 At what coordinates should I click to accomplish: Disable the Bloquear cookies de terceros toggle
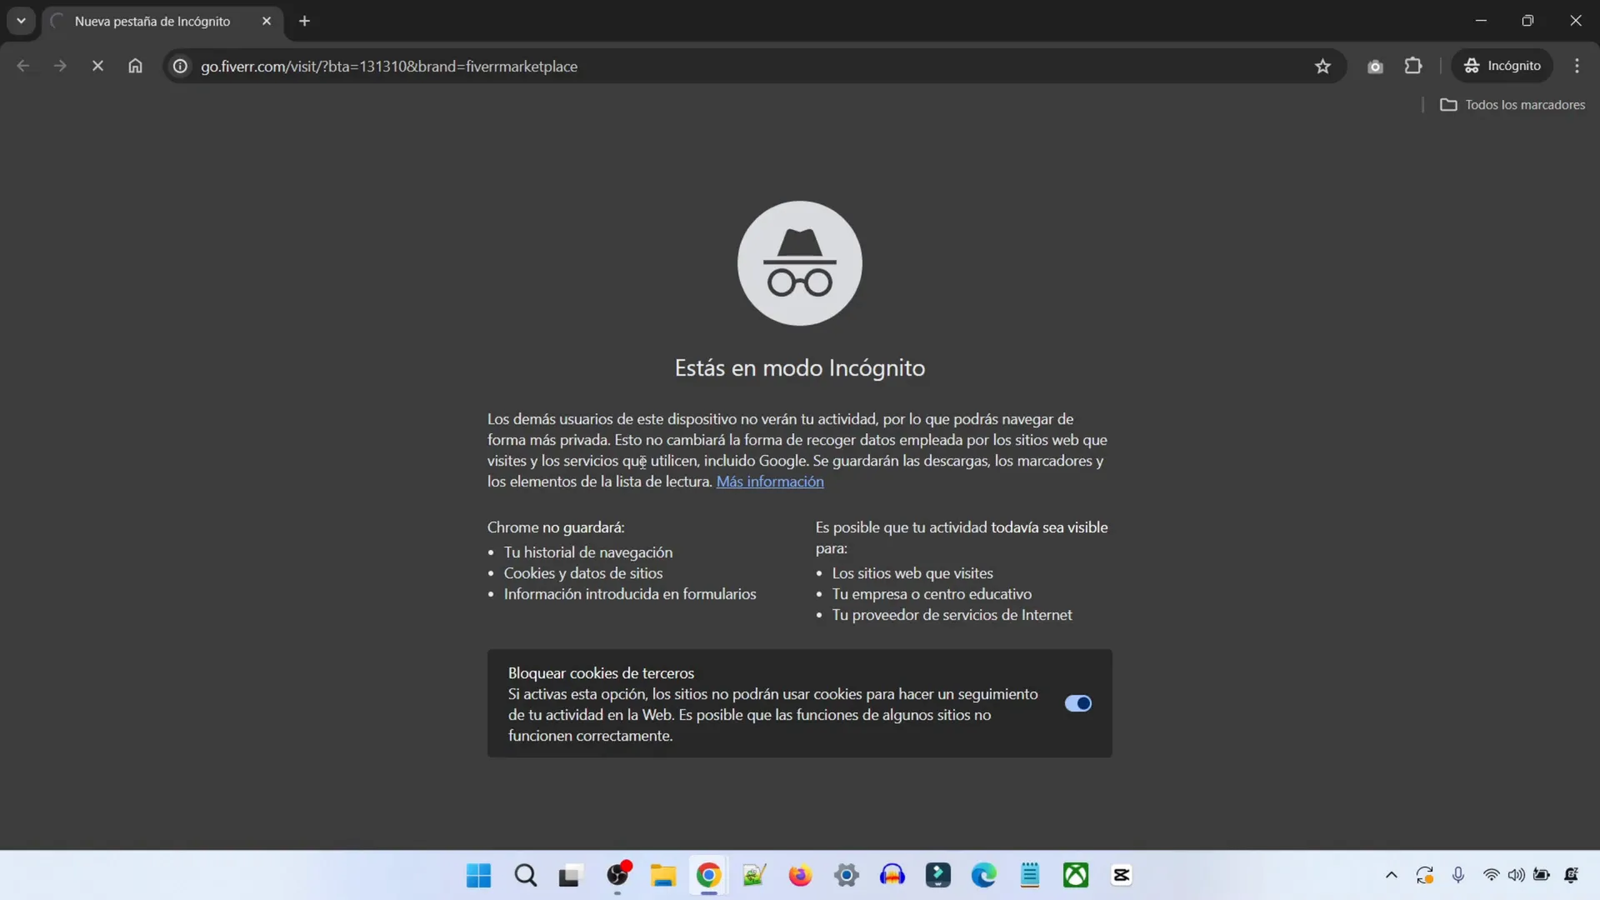pos(1077,703)
